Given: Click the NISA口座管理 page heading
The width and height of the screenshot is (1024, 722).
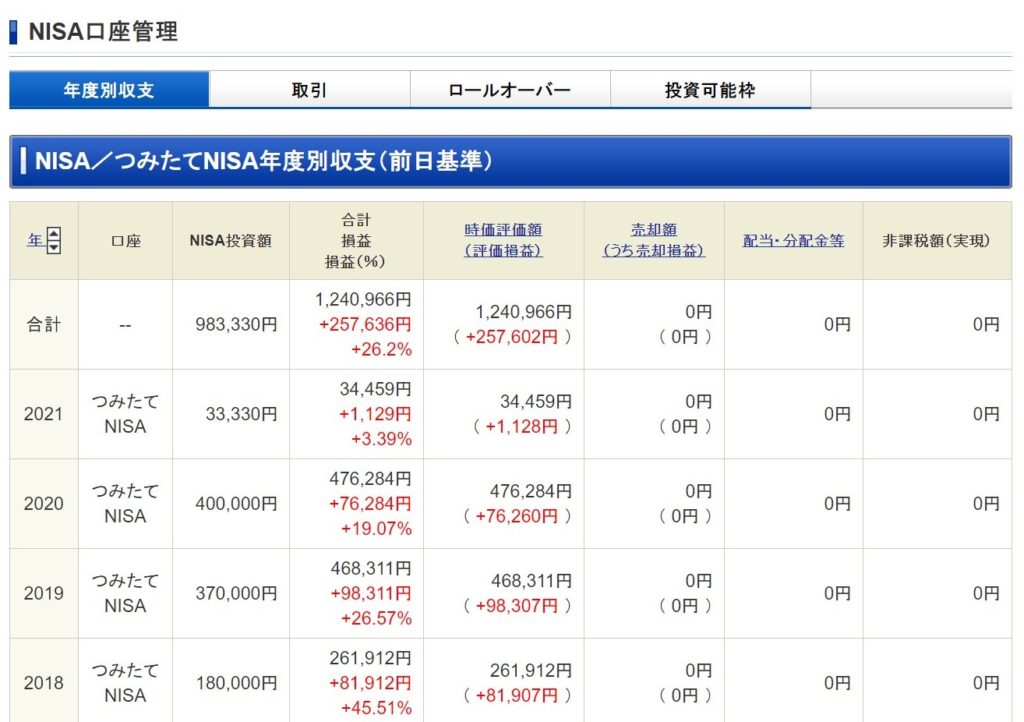Looking at the screenshot, I should 103,32.
